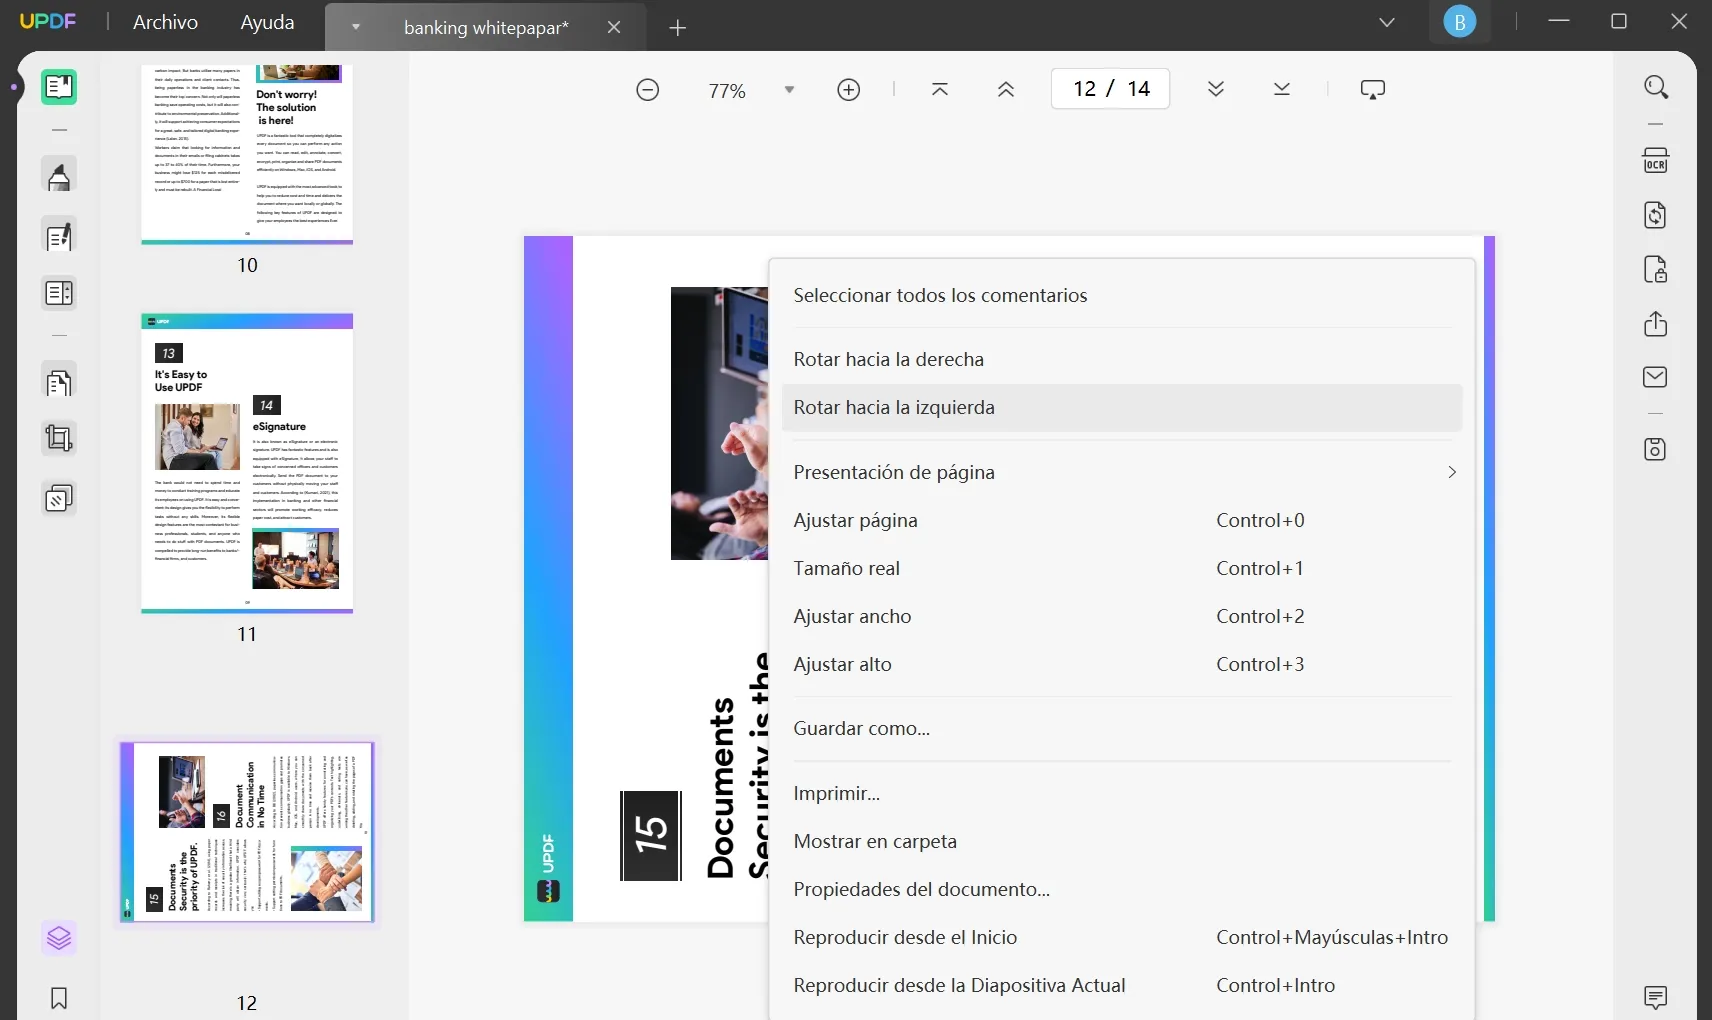Go to the next page

pos(1216,89)
